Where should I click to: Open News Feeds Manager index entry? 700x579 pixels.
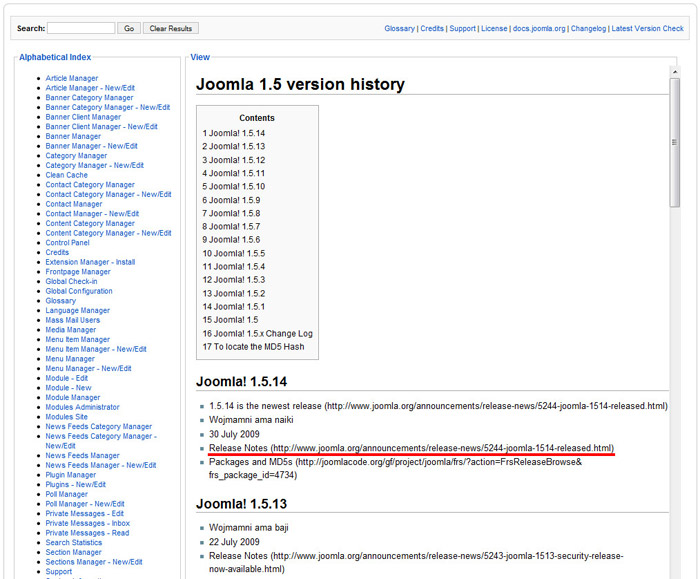pos(83,455)
